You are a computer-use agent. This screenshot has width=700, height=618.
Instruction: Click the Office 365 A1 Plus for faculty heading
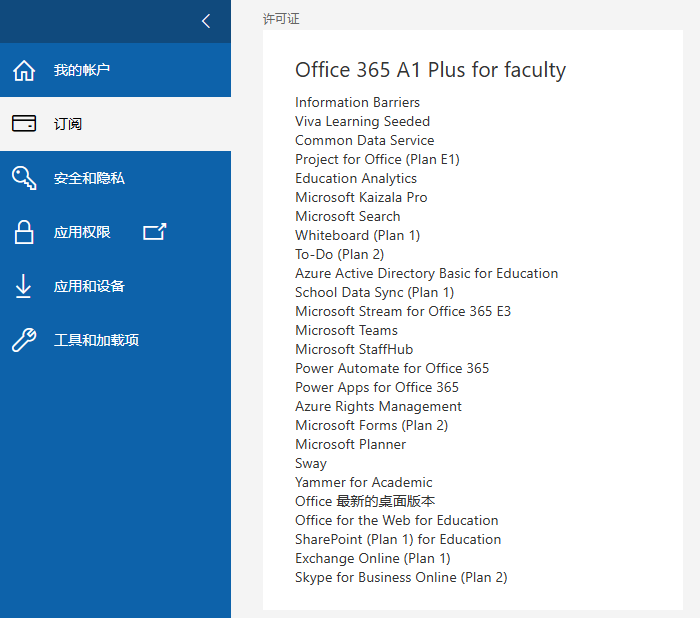tap(430, 70)
